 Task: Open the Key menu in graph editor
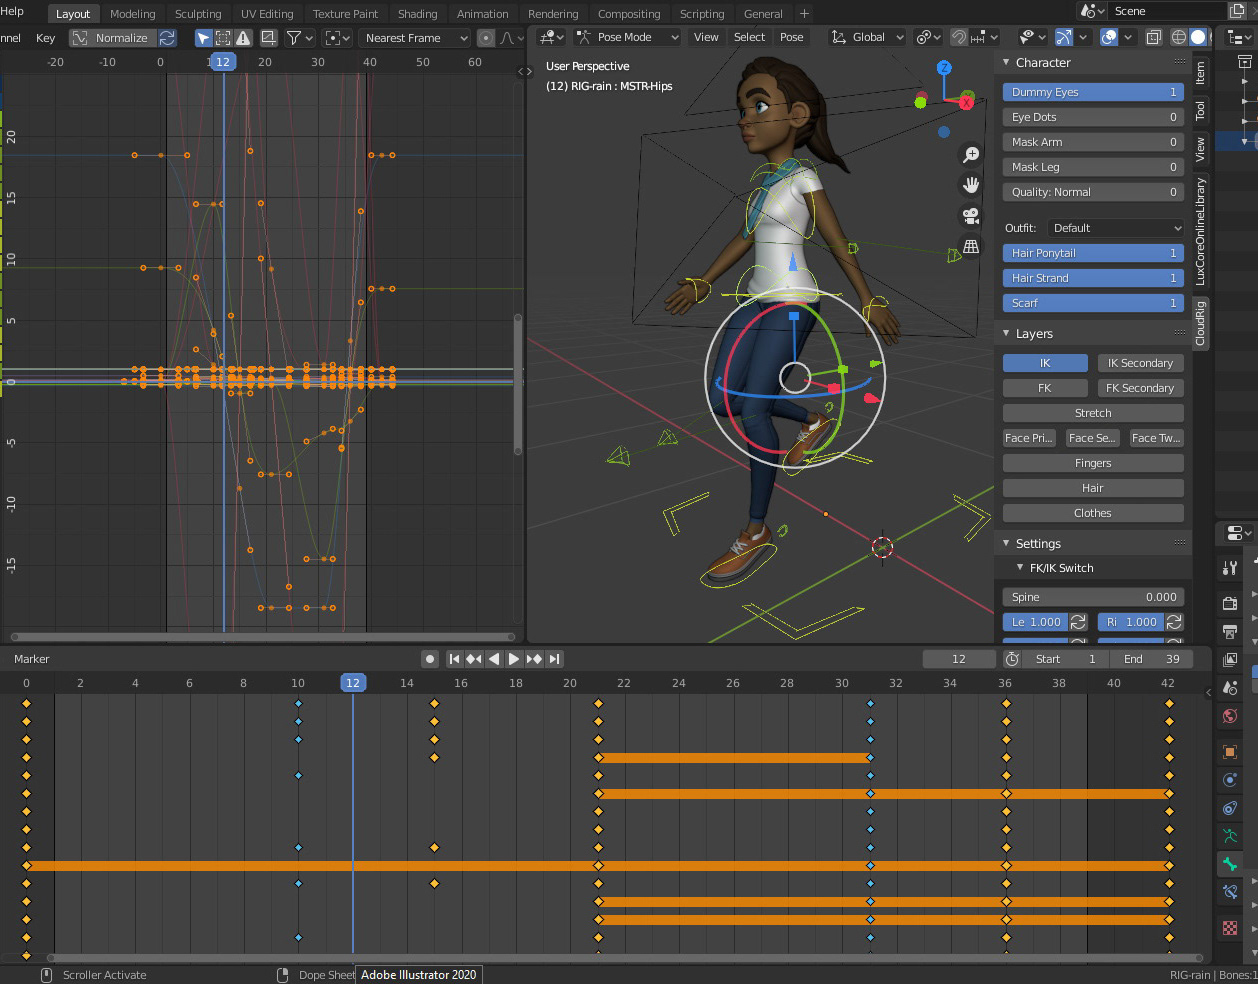46,38
